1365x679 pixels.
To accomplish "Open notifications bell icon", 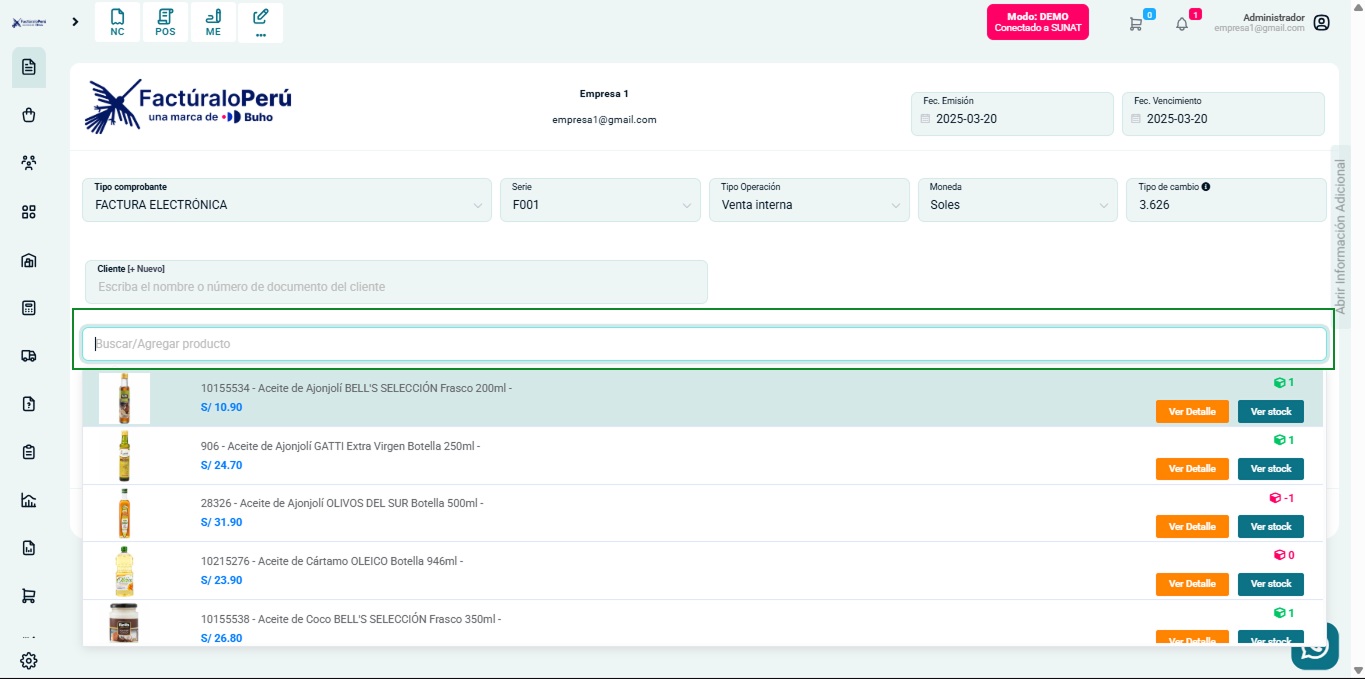I will 1182,24.
